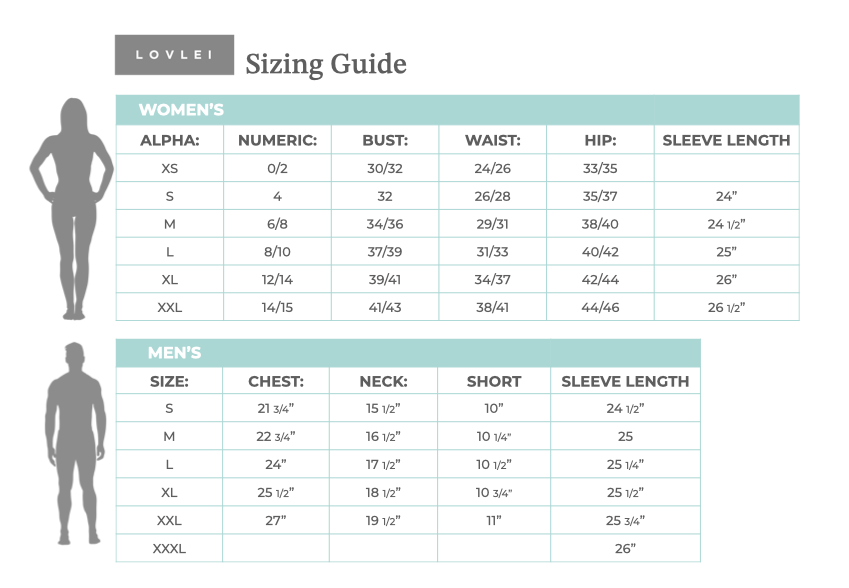Click the 38/40 hip measurement cell

pyautogui.click(x=600, y=224)
